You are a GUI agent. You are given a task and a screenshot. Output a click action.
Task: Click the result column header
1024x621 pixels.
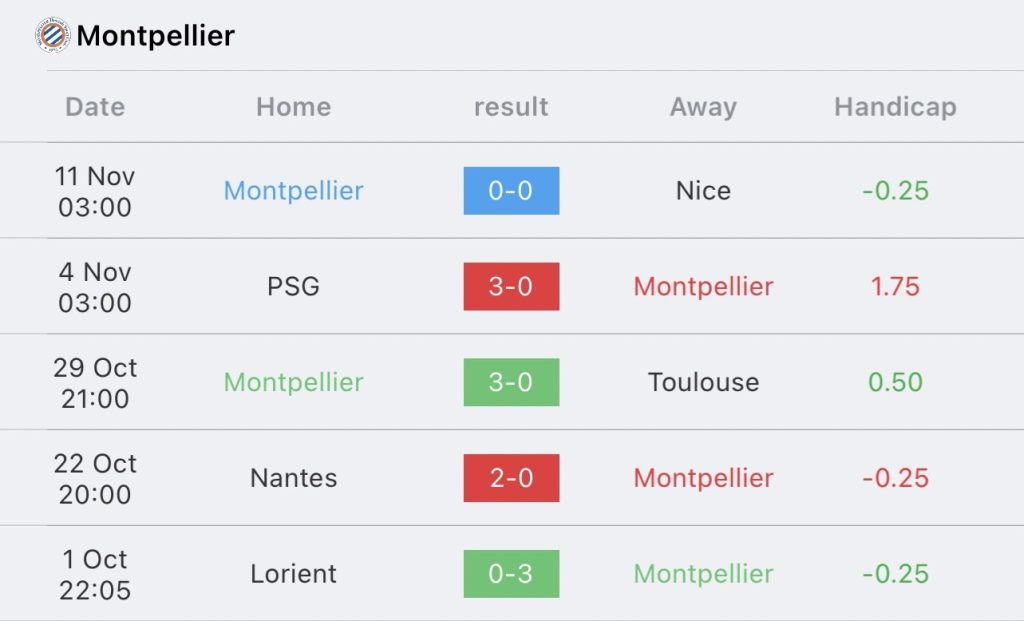coord(511,106)
